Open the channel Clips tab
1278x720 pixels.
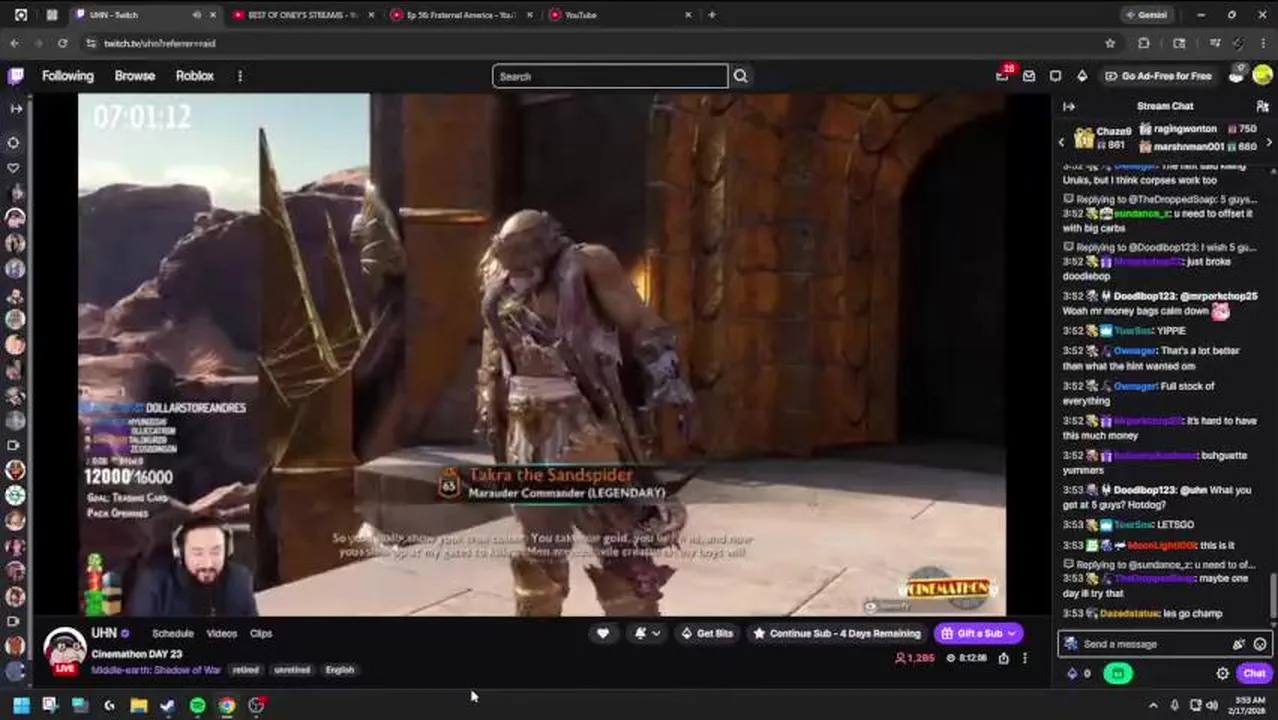click(261, 633)
